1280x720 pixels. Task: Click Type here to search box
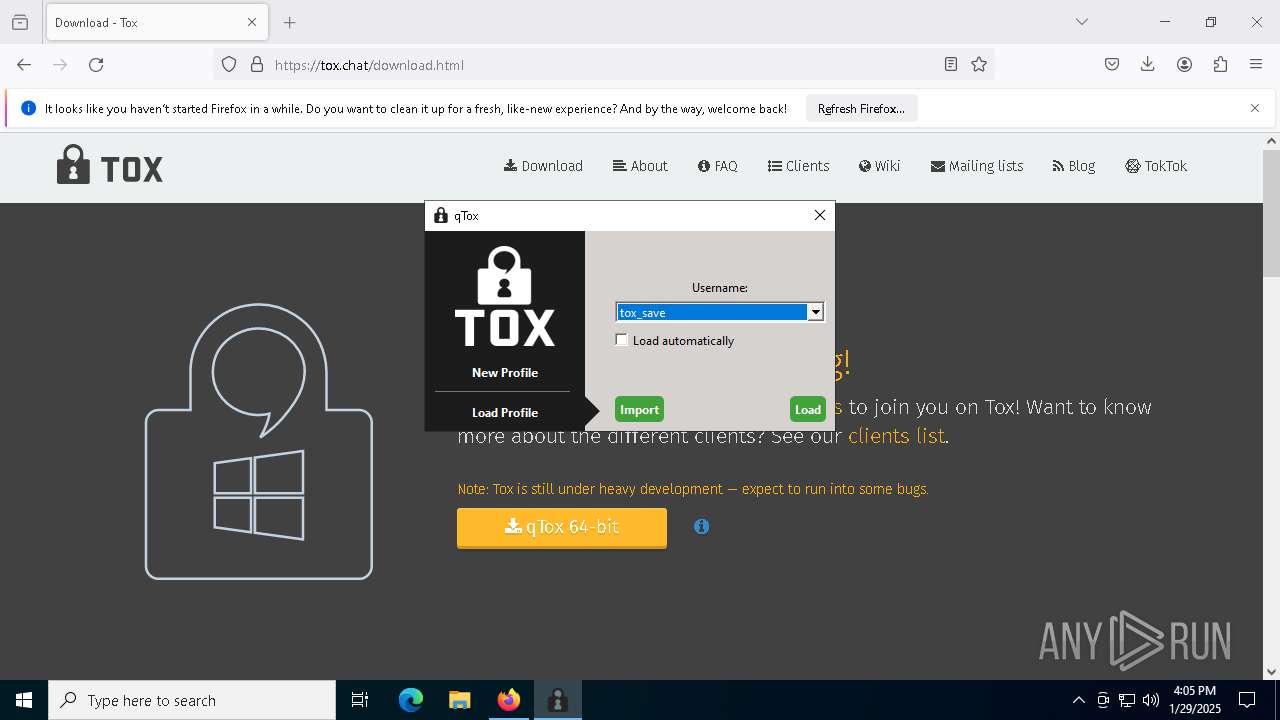(x=192, y=700)
